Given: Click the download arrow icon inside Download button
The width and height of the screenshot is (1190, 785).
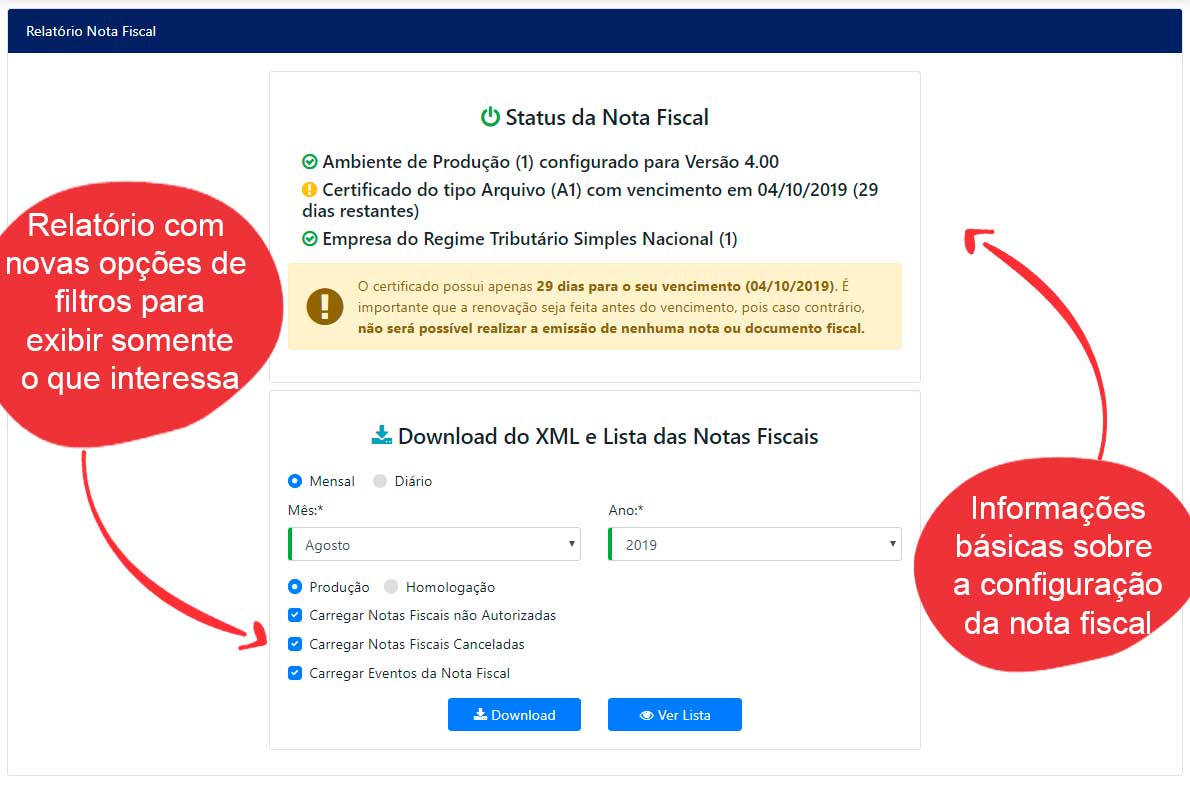Looking at the screenshot, I should [480, 714].
